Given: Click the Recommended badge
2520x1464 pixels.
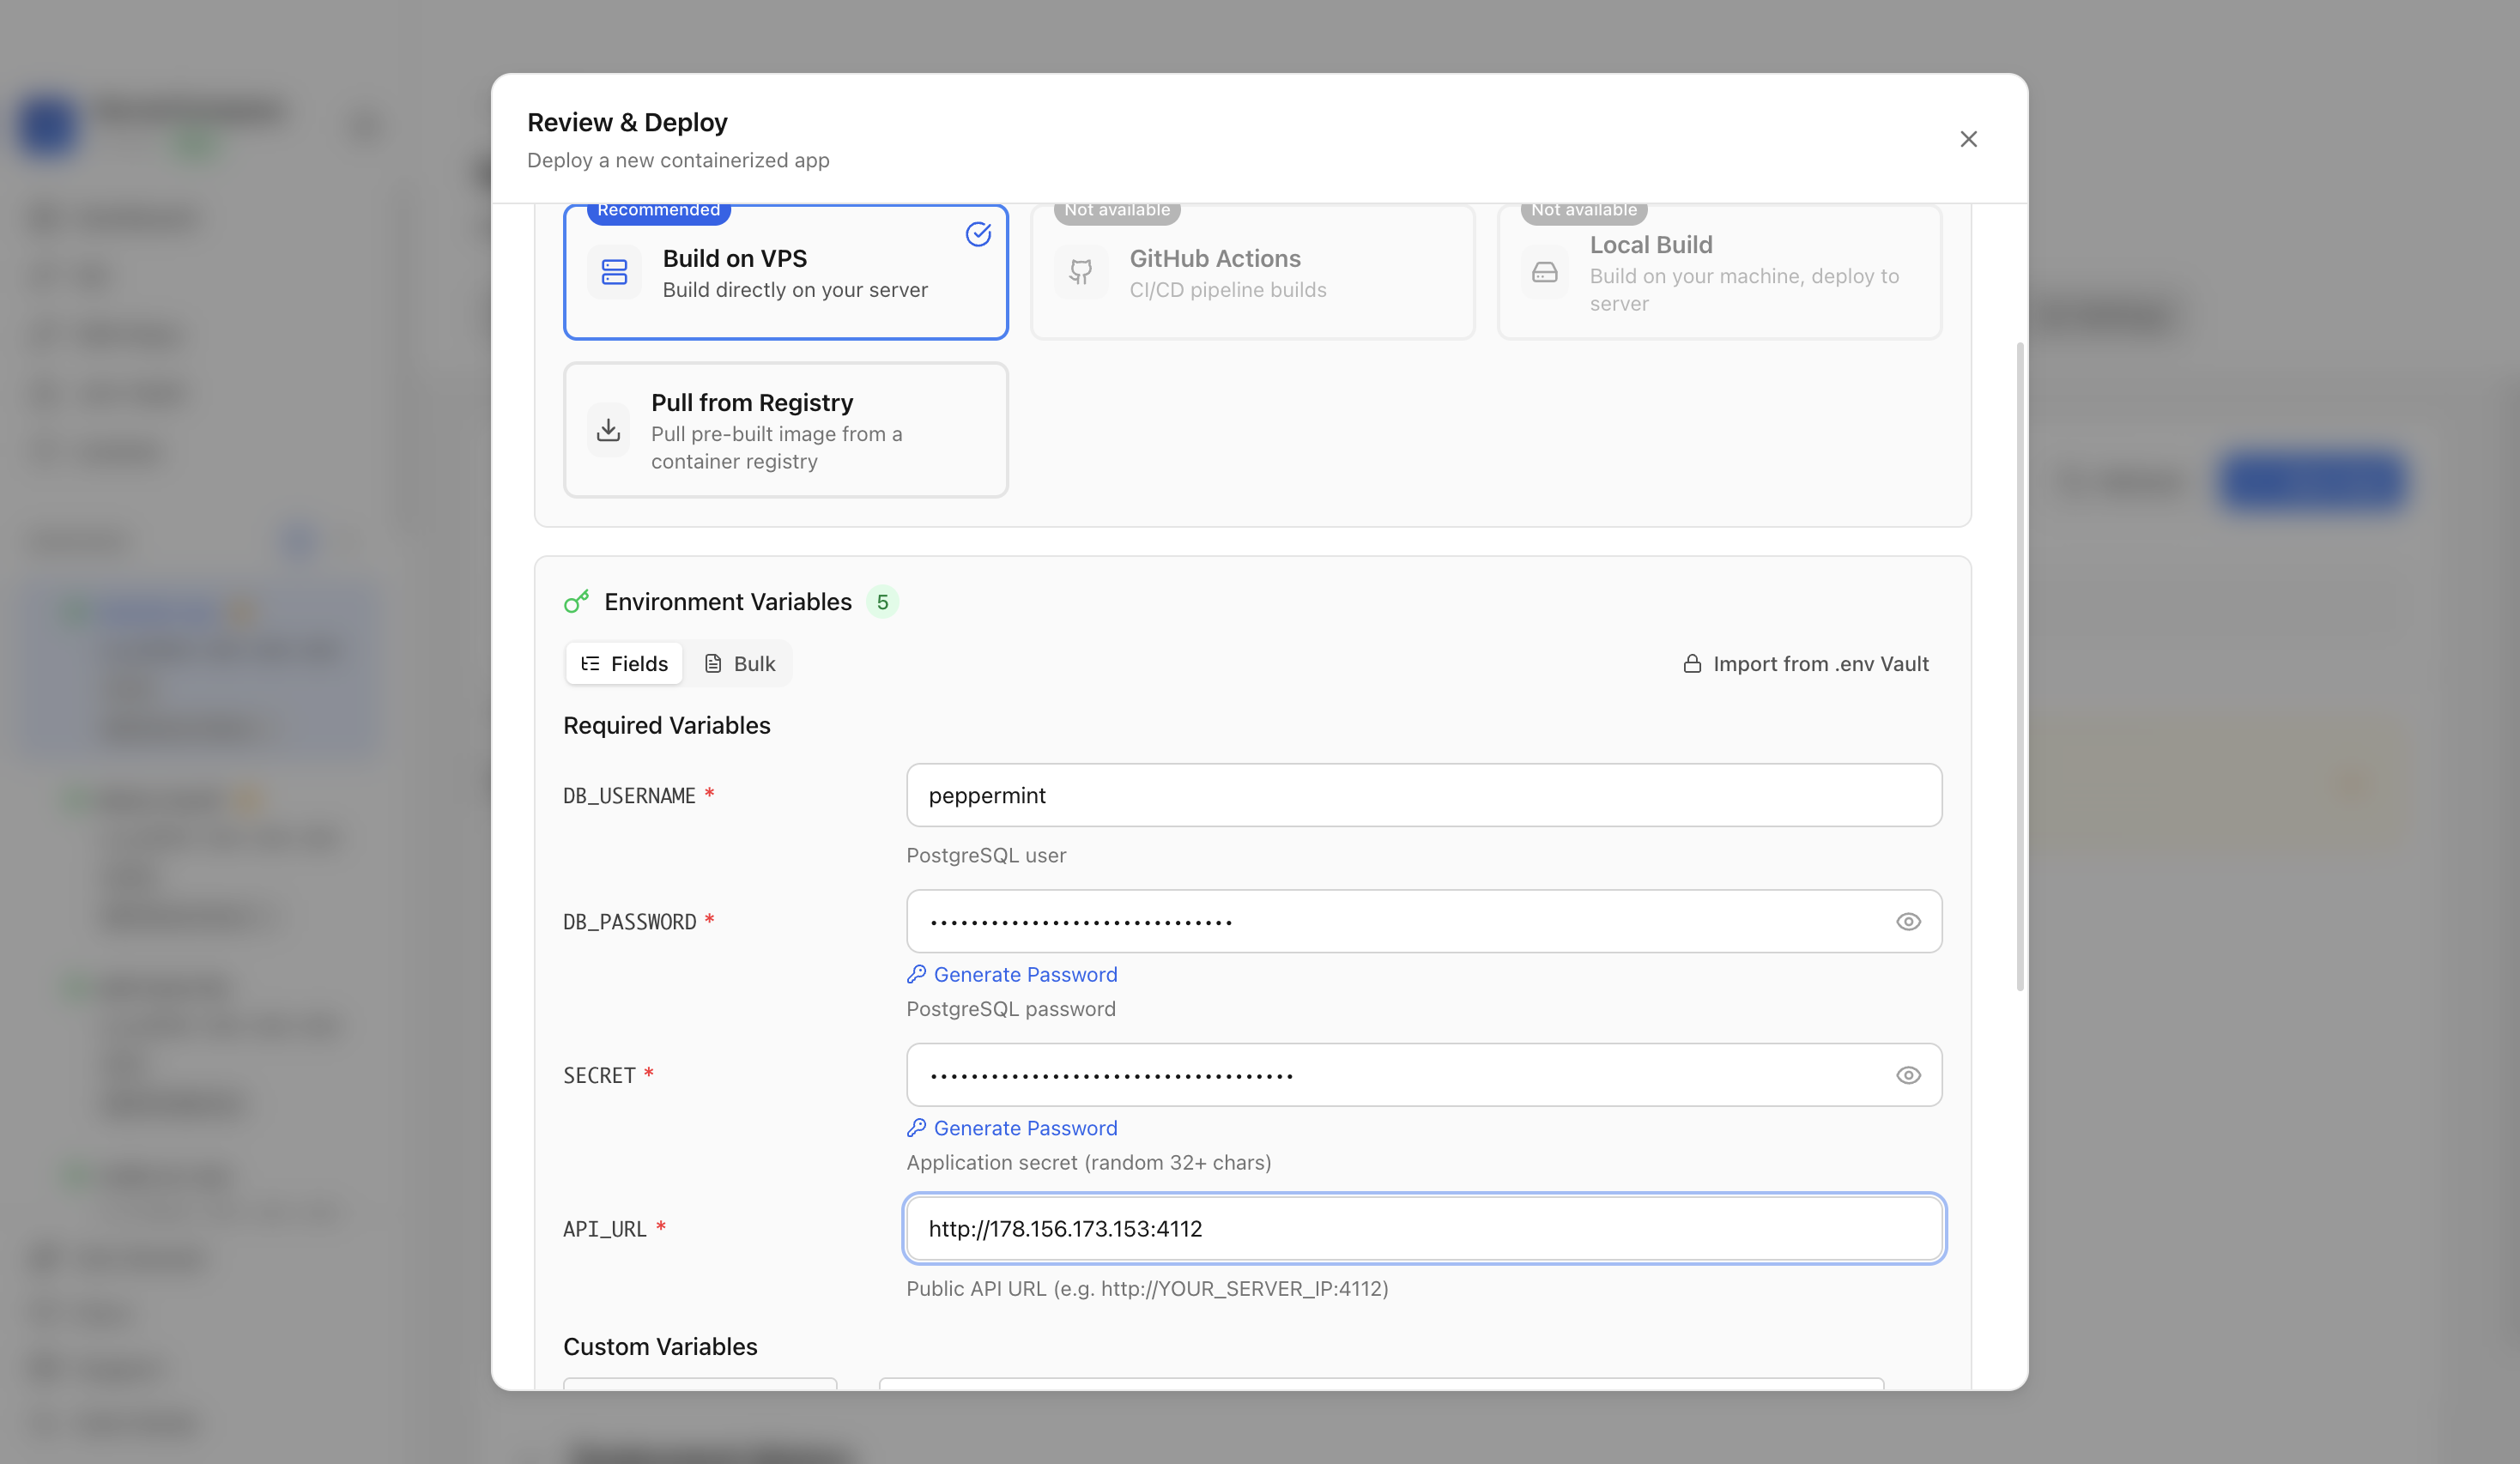Looking at the screenshot, I should point(659,210).
